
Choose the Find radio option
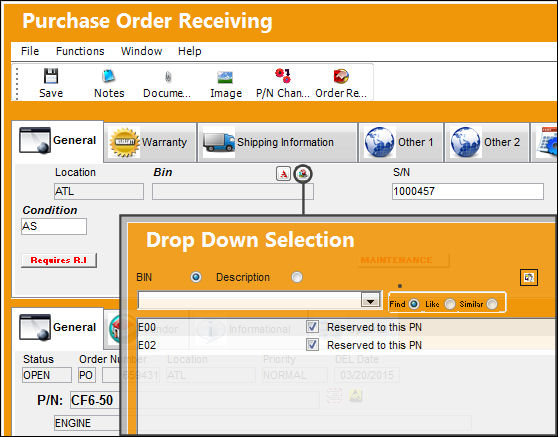414,304
